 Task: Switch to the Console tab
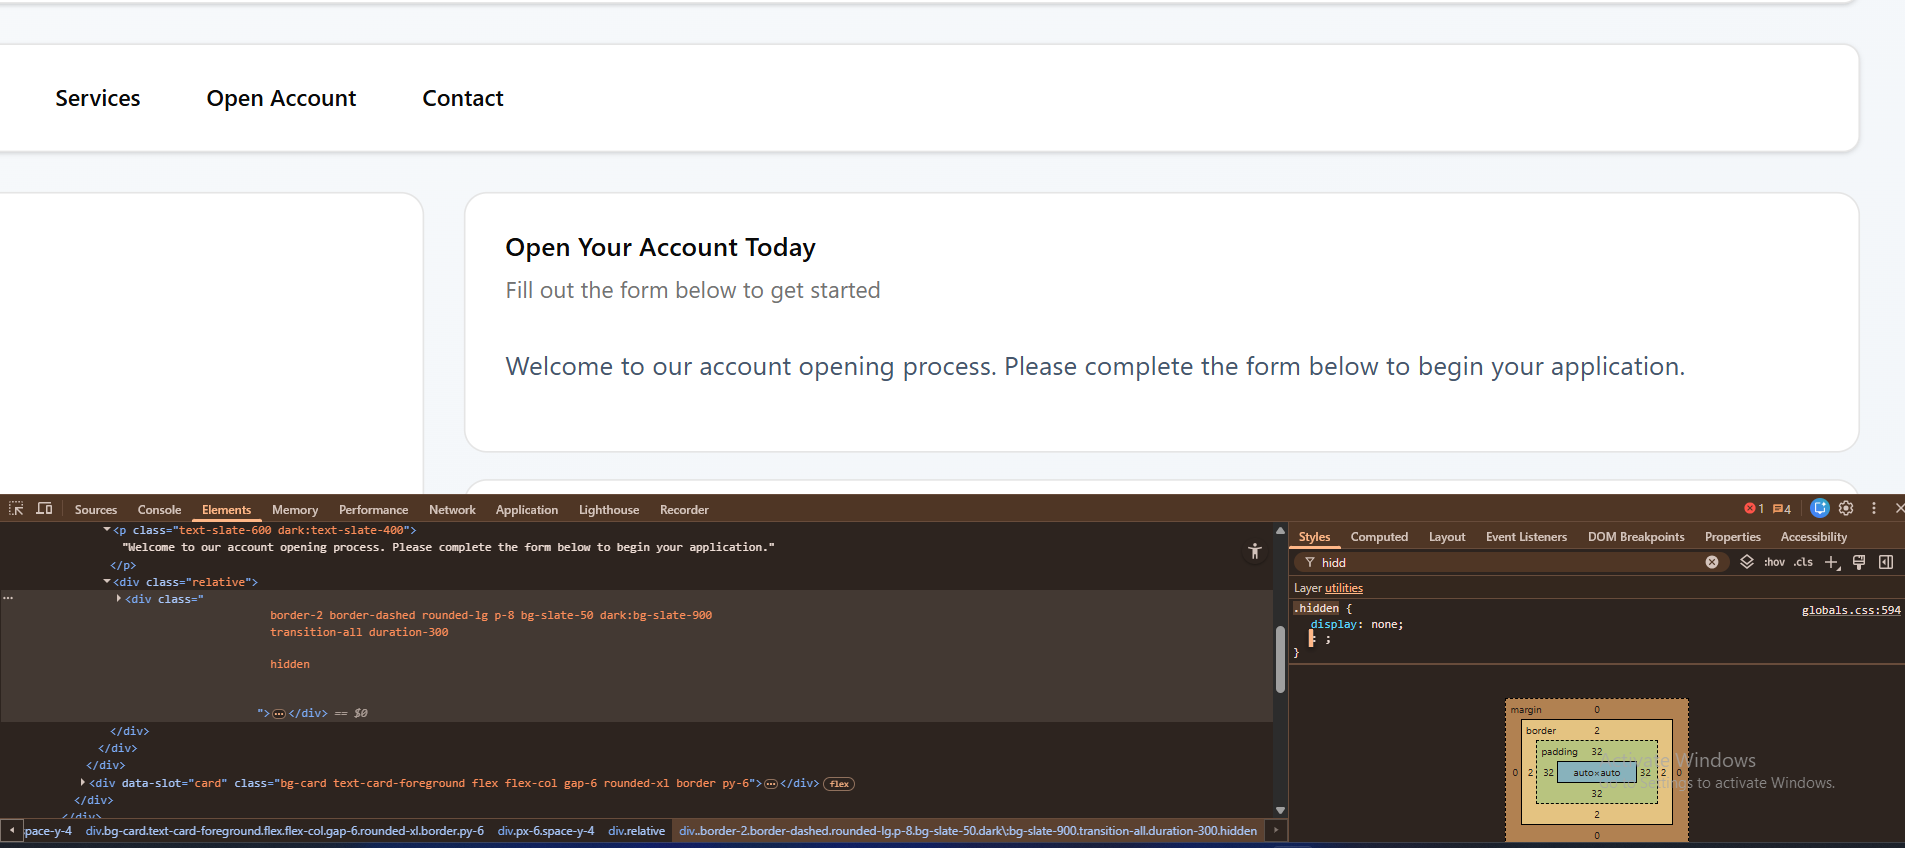point(159,510)
